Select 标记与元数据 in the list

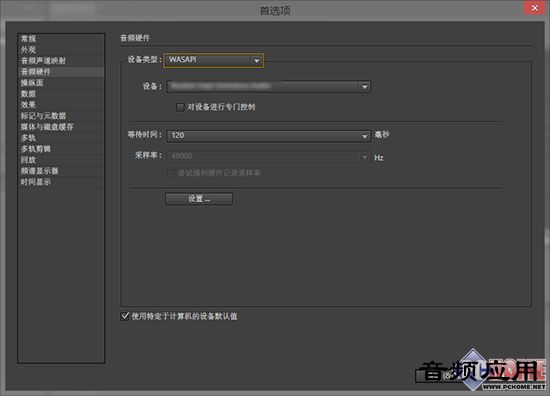click(x=61, y=116)
